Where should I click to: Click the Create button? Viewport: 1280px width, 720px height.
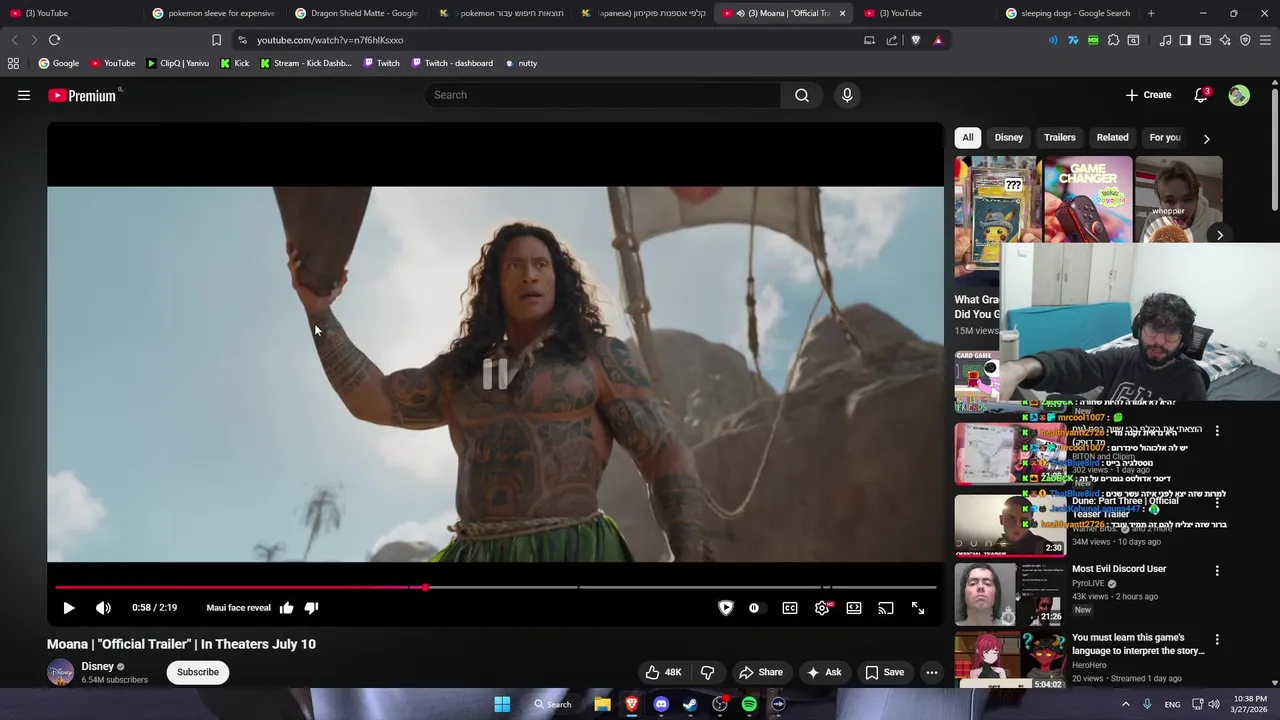[x=1148, y=95]
